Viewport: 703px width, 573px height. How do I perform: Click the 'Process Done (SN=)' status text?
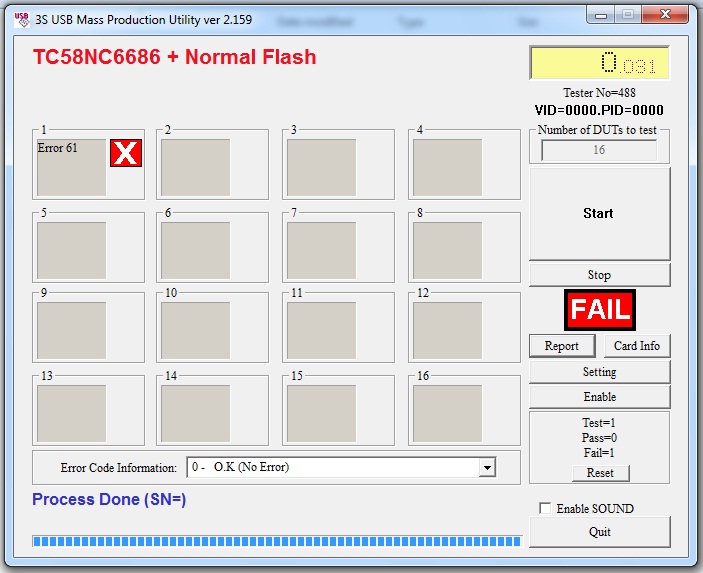(x=109, y=499)
